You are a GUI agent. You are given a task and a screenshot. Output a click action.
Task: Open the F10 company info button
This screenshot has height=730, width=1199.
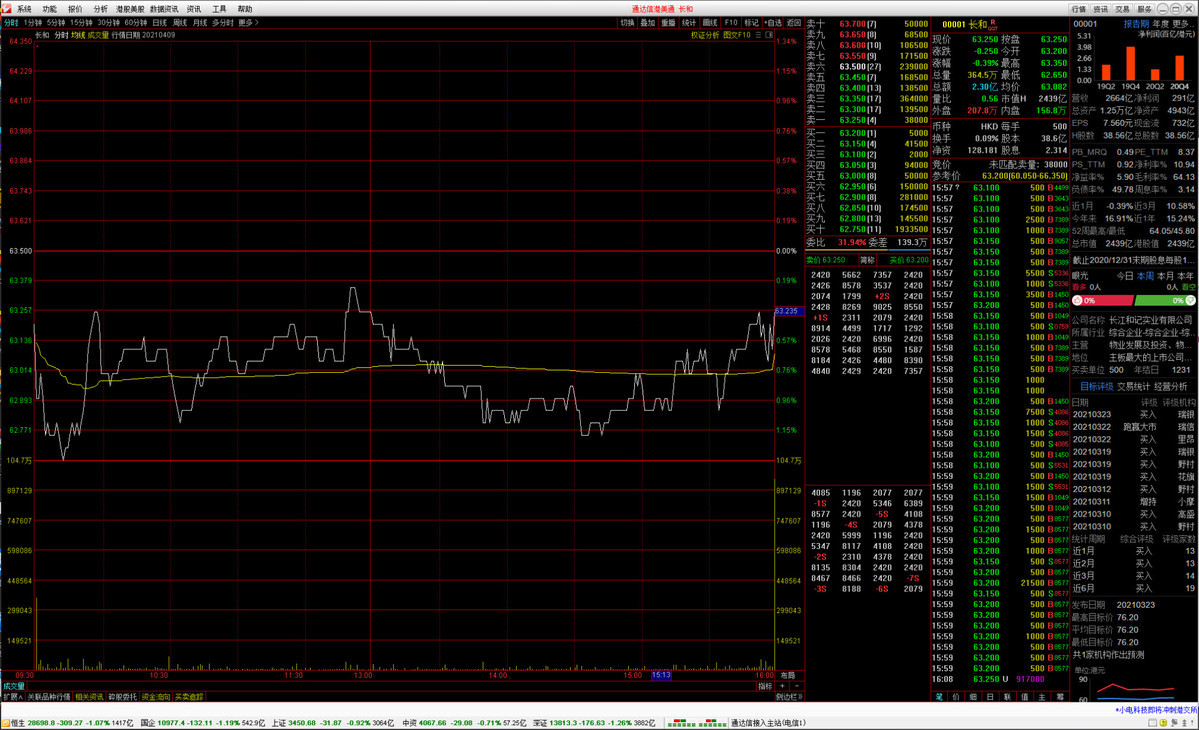coord(731,23)
